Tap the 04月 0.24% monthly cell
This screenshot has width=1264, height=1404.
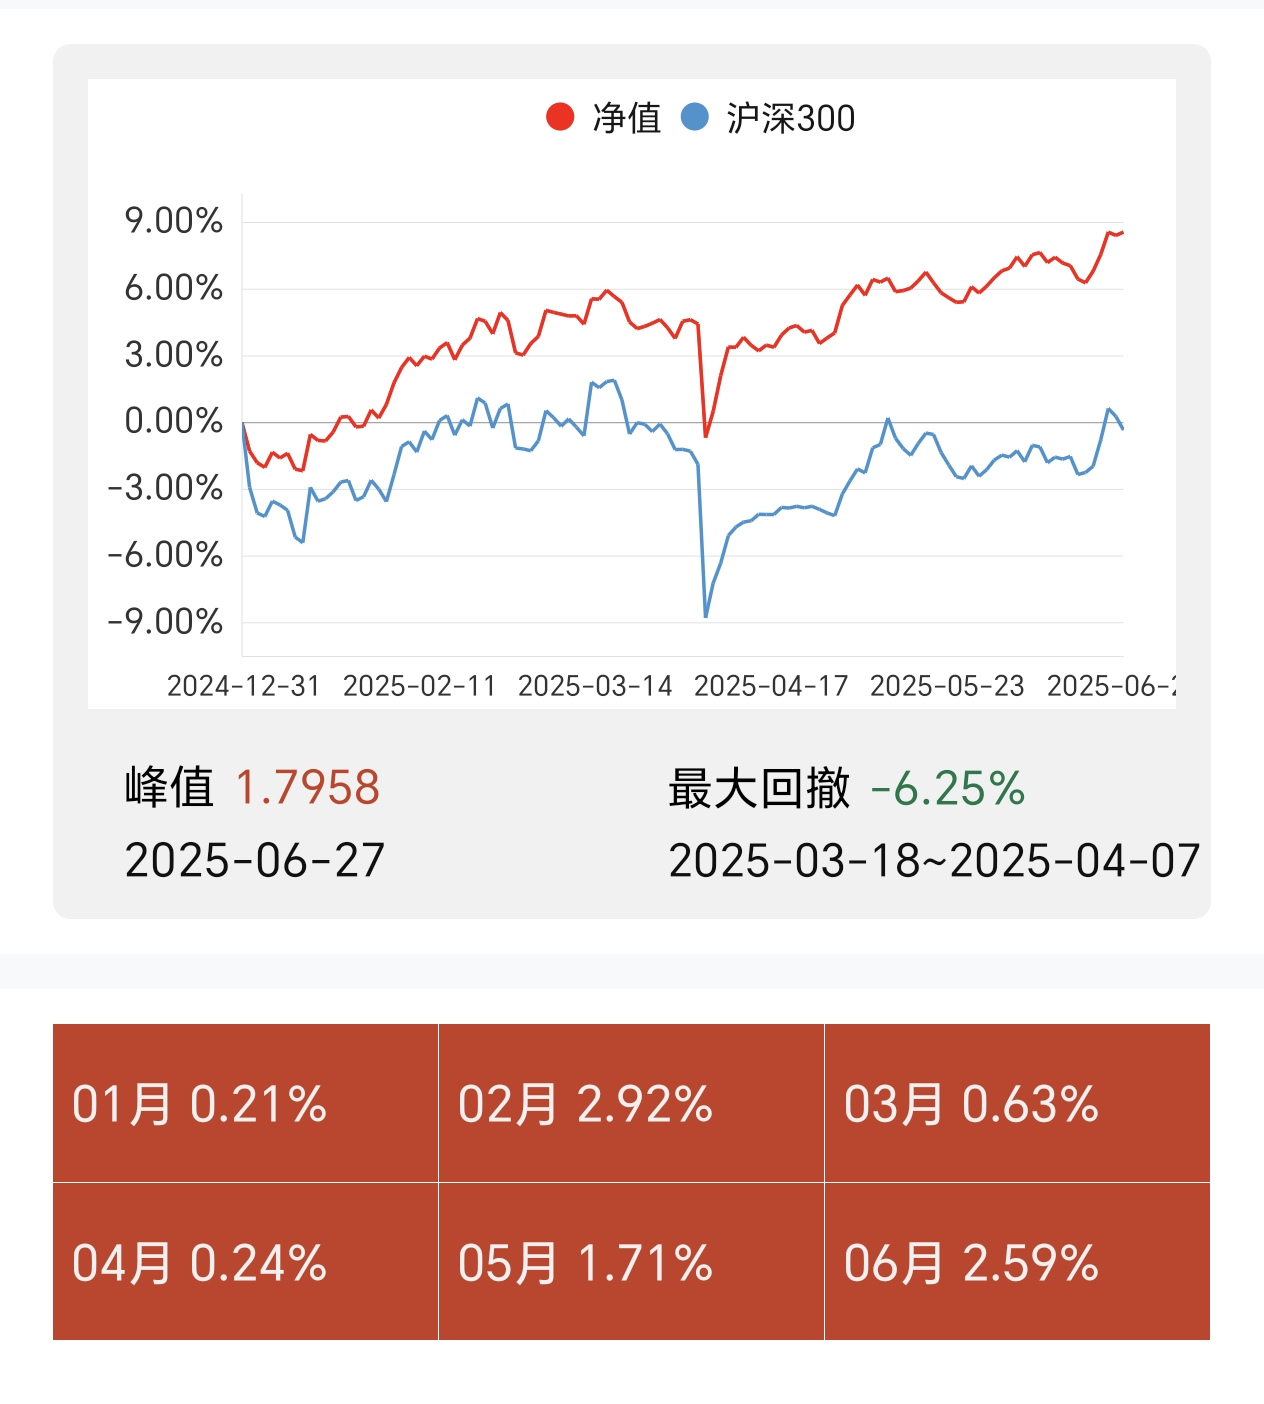point(245,1262)
